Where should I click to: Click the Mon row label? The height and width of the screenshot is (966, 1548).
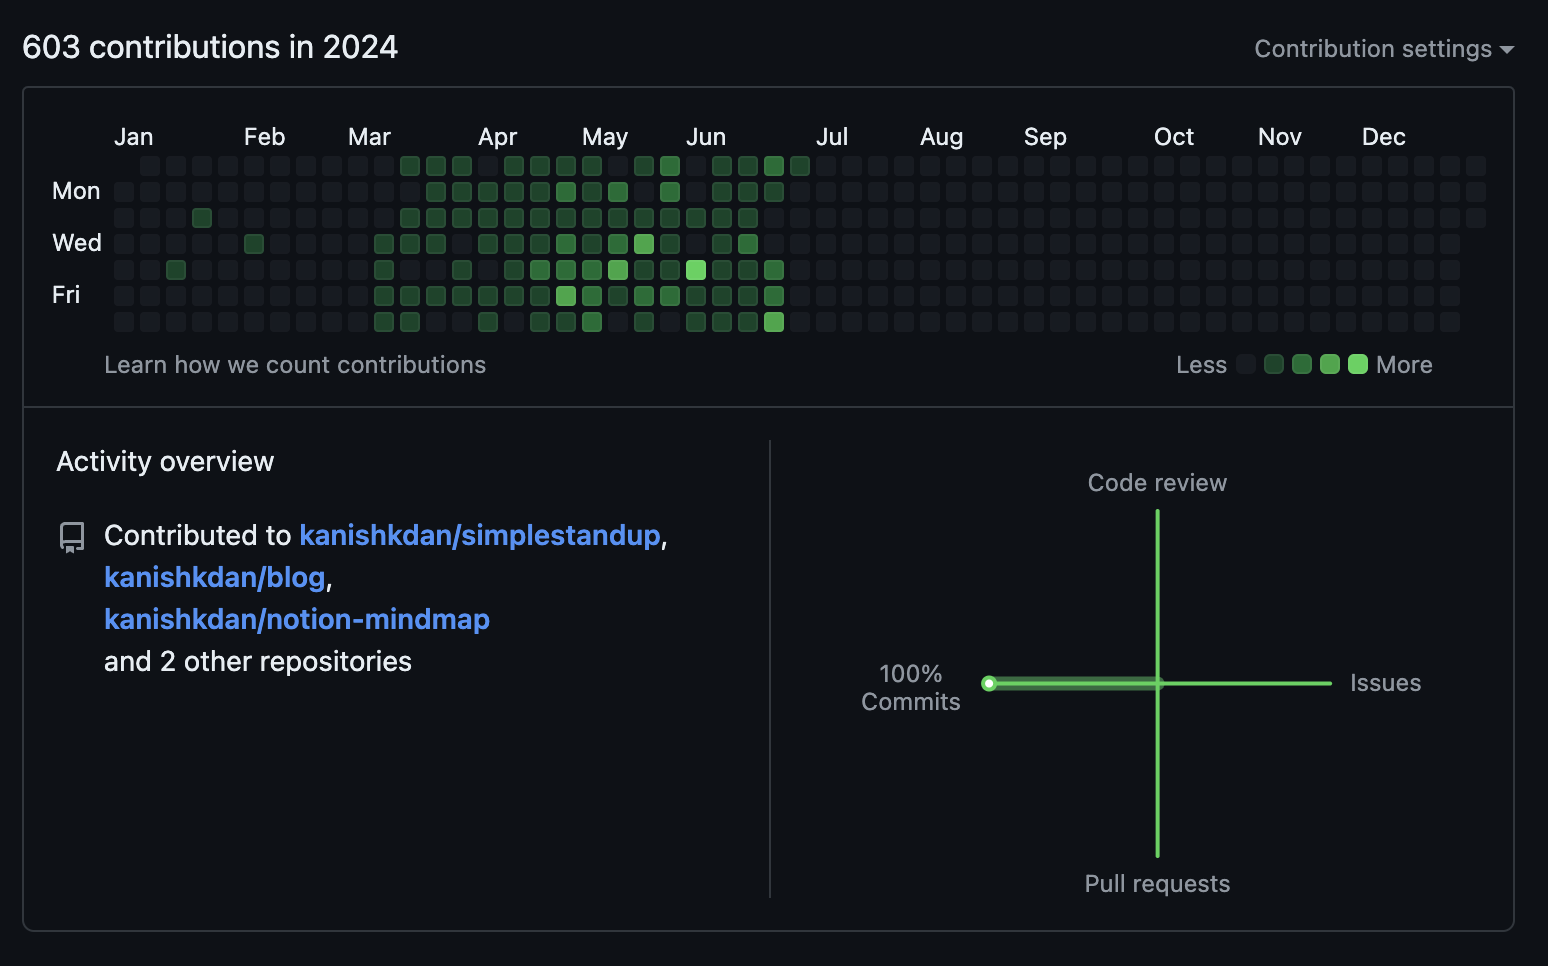[x=76, y=191]
